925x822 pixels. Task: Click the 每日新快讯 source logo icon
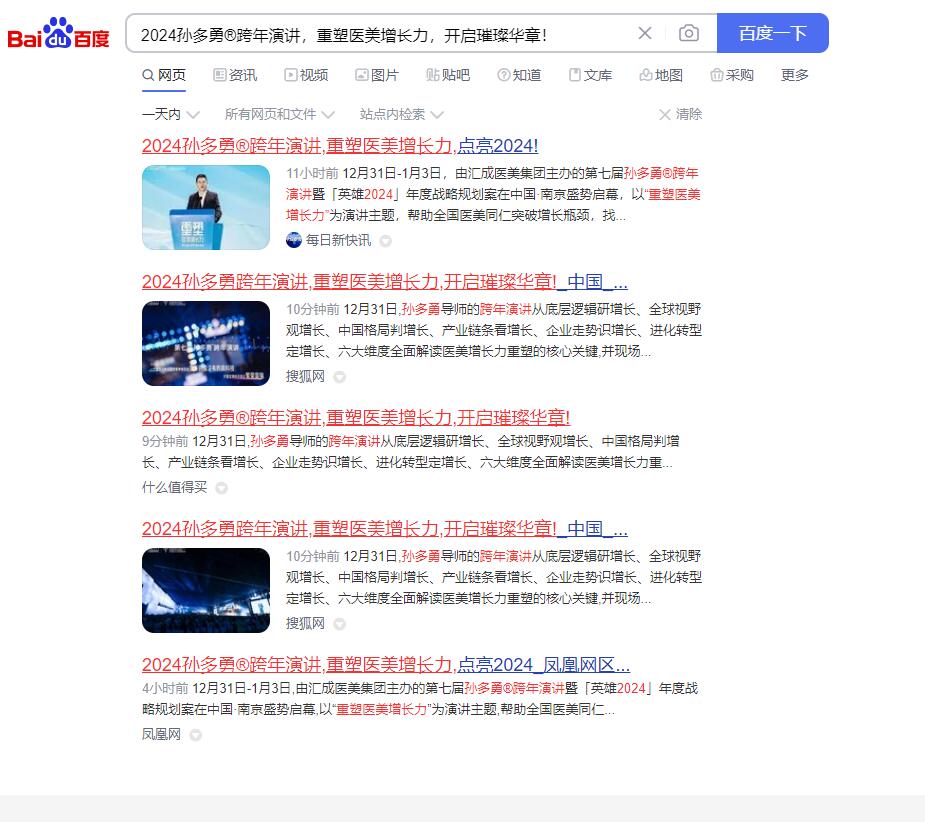coord(294,240)
